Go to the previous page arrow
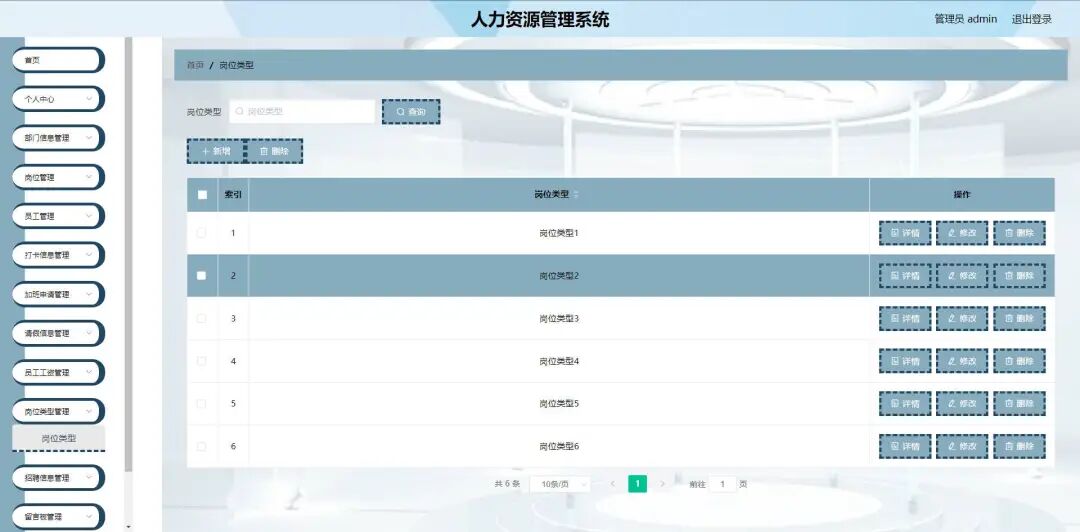This screenshot has width=1080, height=532. pyautogui.click(x=612, y=484)
